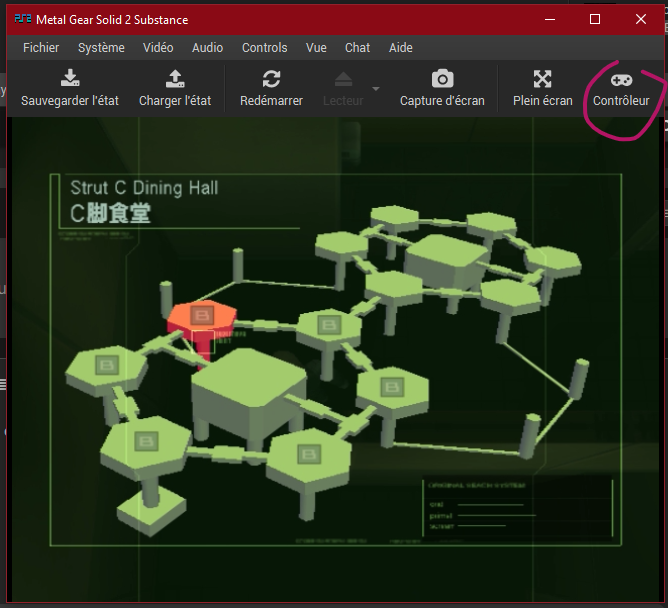Open the Vue menu

pos(316,48)
